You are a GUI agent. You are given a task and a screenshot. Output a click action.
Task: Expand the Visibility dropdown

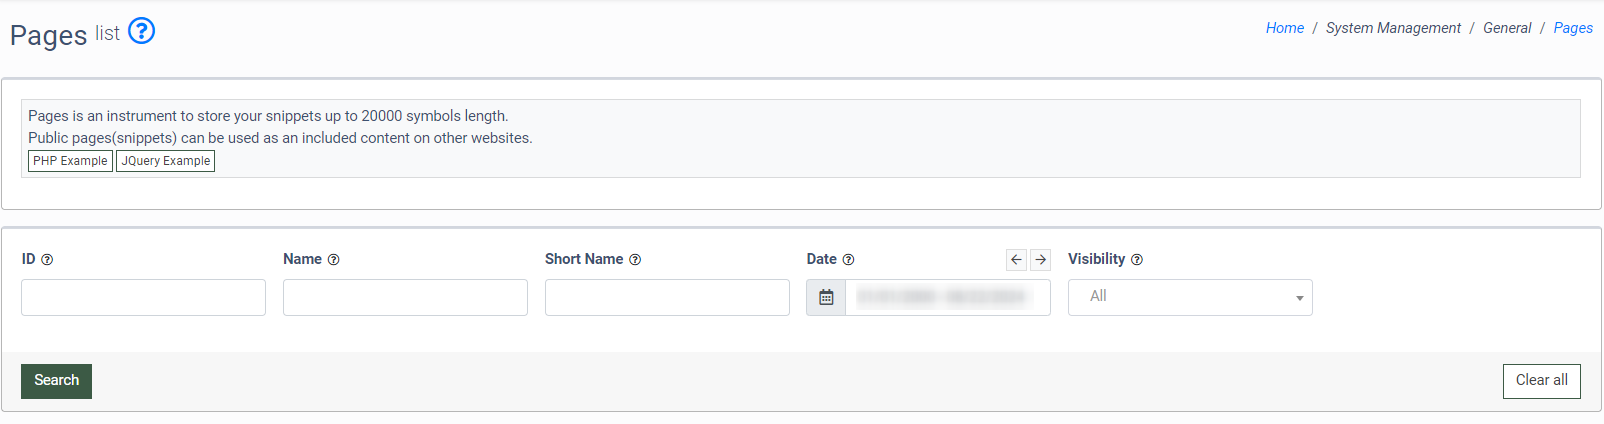[x=1190, y=298]
